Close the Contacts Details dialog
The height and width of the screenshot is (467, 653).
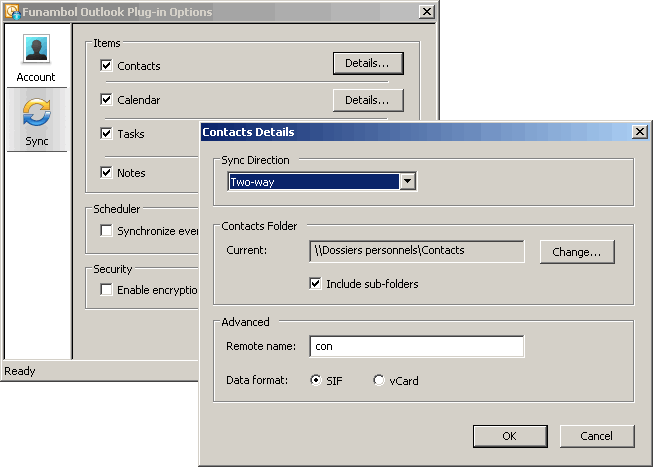coord(640,132)
